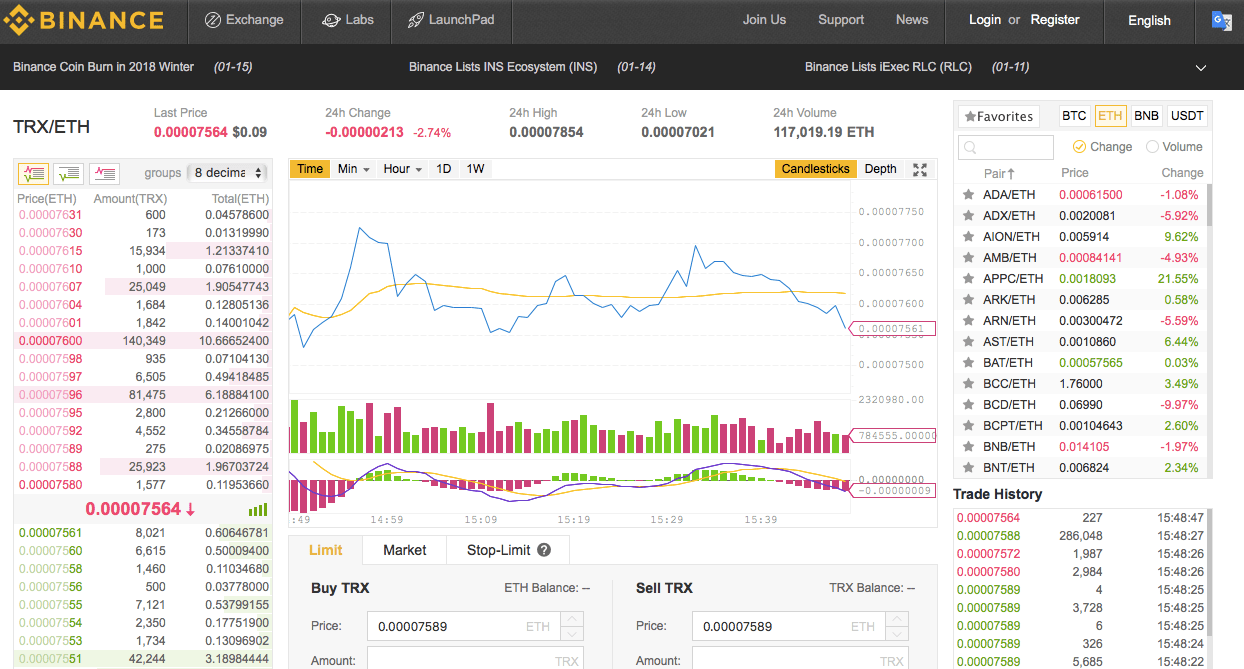Screen dimensions: 1244x669
Task: Set chart interval to 1D
Action: (444, 169)
